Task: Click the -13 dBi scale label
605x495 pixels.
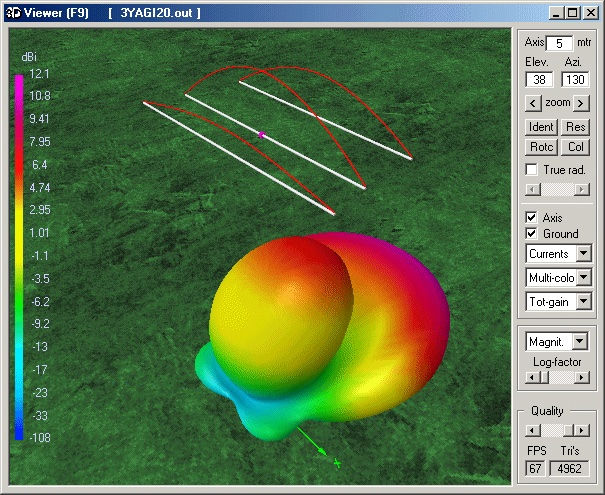Action: tap(40, 346)
